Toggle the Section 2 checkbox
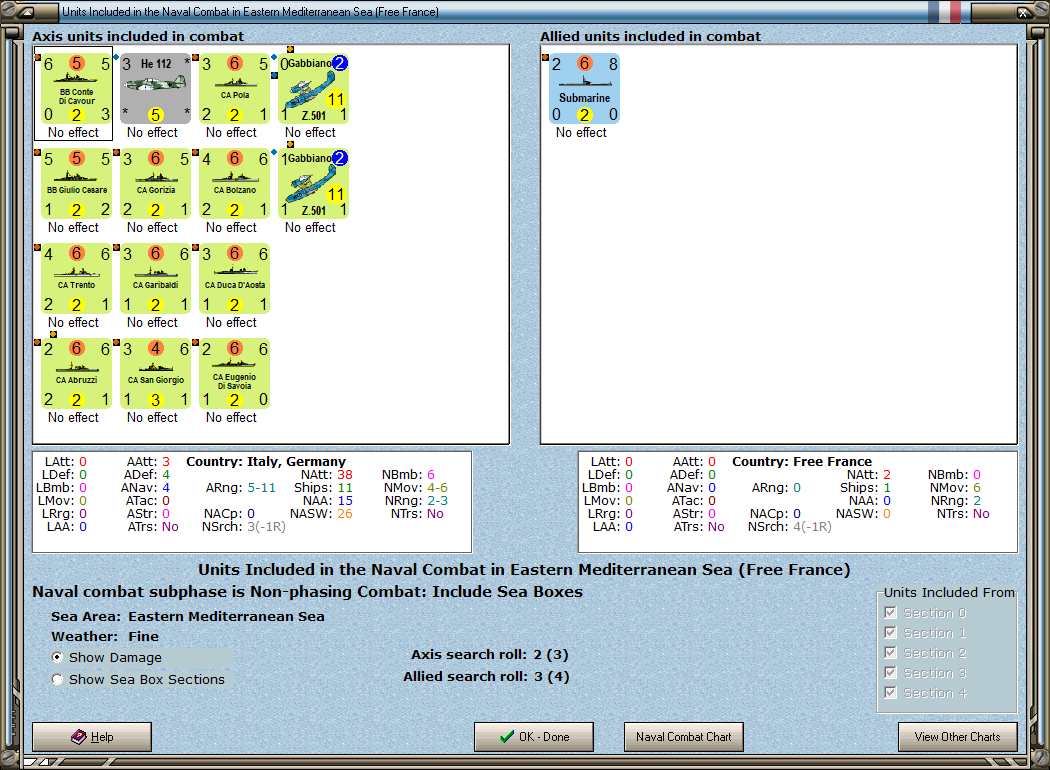1050x770 pixels. click(x=890, y=653)
